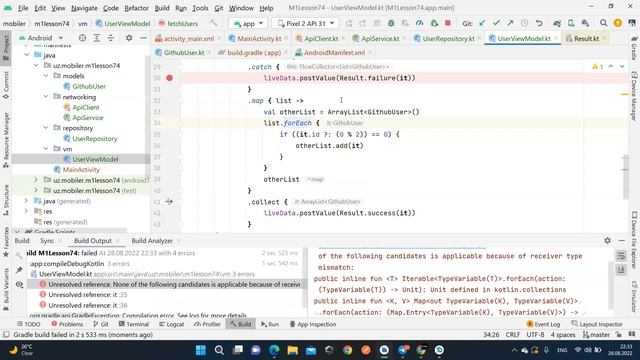Image resolution: width=640 pixels, height=360 pixels.
Task: Toggle Resource Manager sidebar button
Action: point(6,140)
